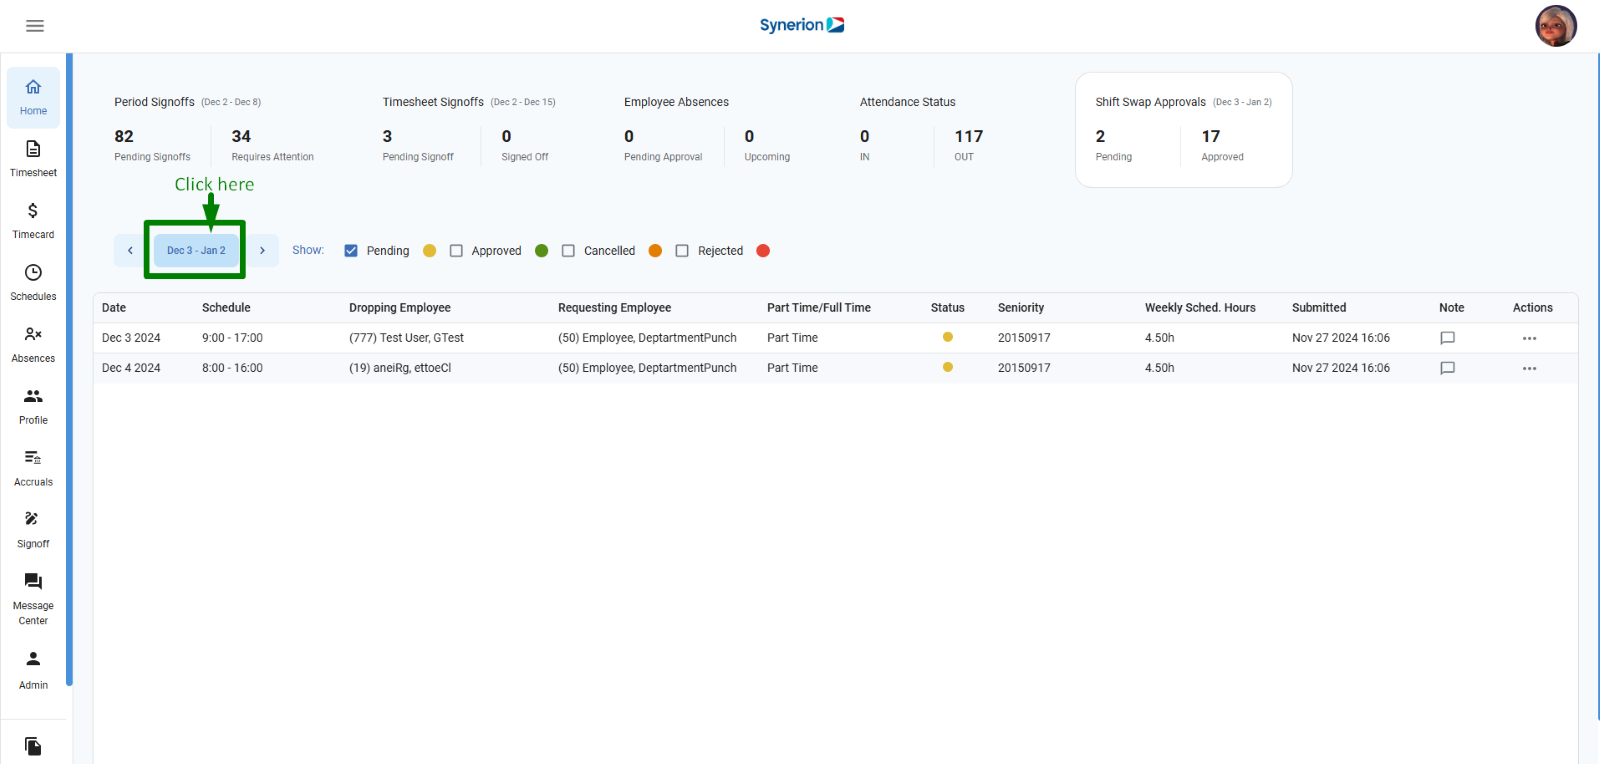Open the hamburger menu icon
1600x764 pixels.
[35, 26]
